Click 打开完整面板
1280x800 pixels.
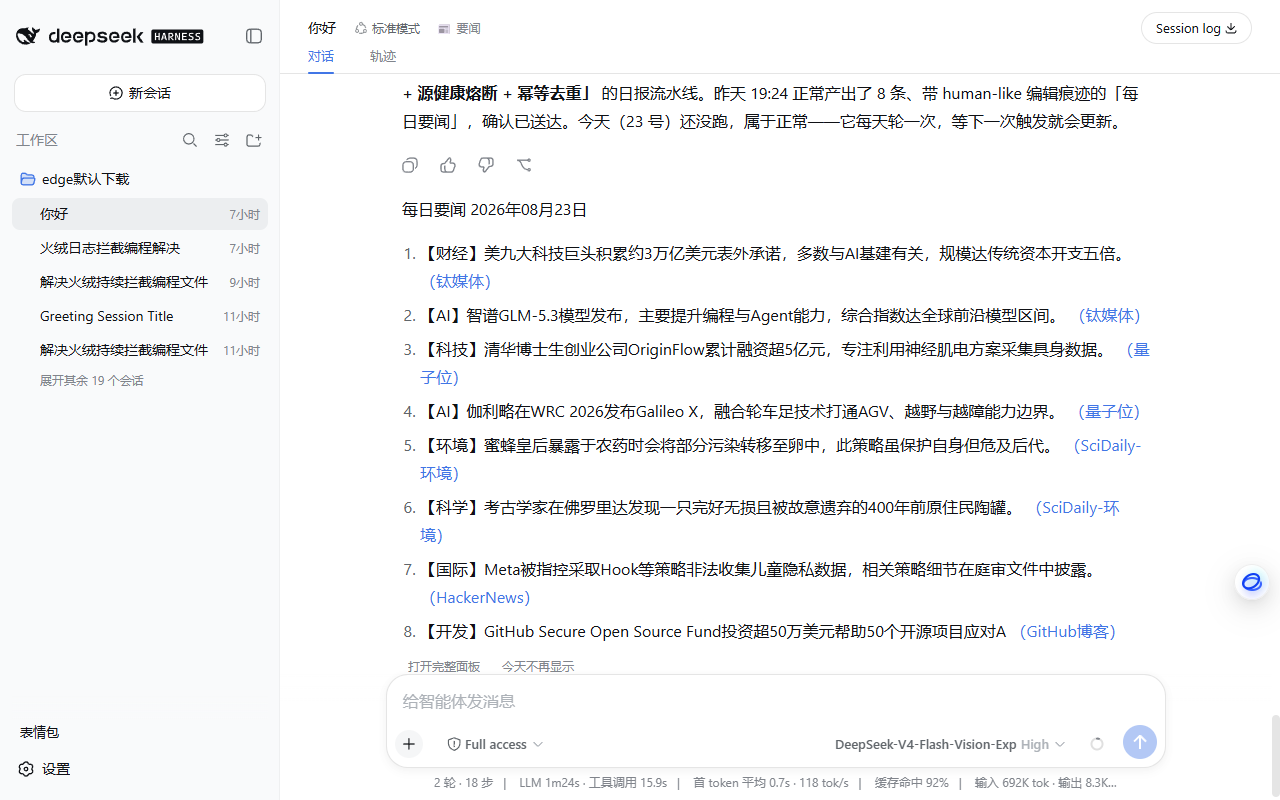point(444,666)
